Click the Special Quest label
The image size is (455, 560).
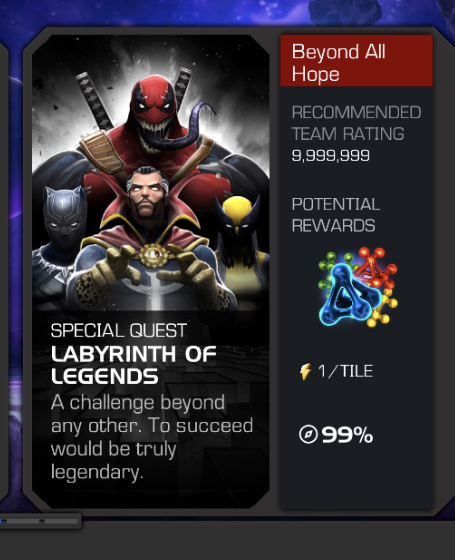pos(119,331)
